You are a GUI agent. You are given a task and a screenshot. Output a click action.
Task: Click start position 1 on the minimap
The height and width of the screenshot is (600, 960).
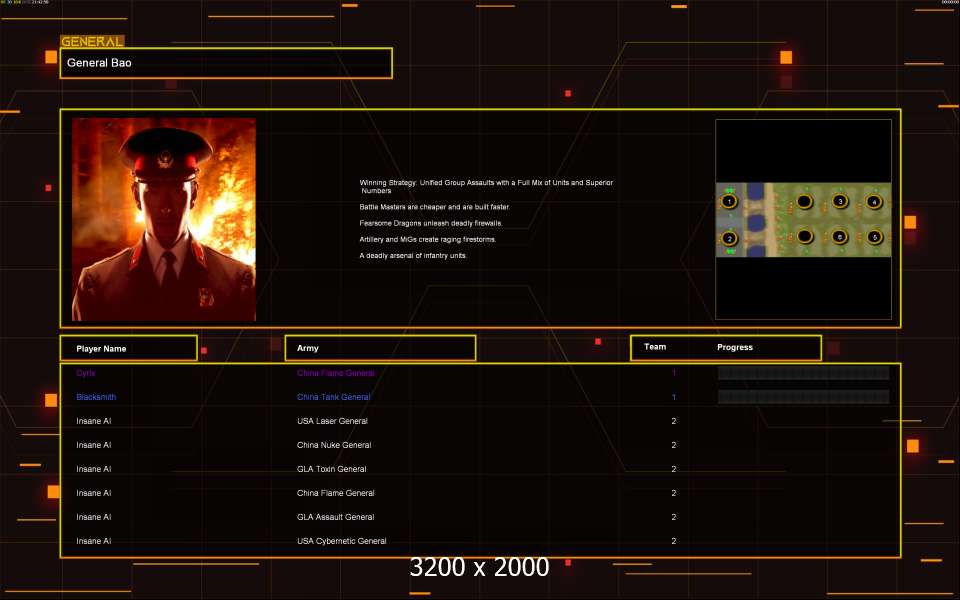click(730, 202)
